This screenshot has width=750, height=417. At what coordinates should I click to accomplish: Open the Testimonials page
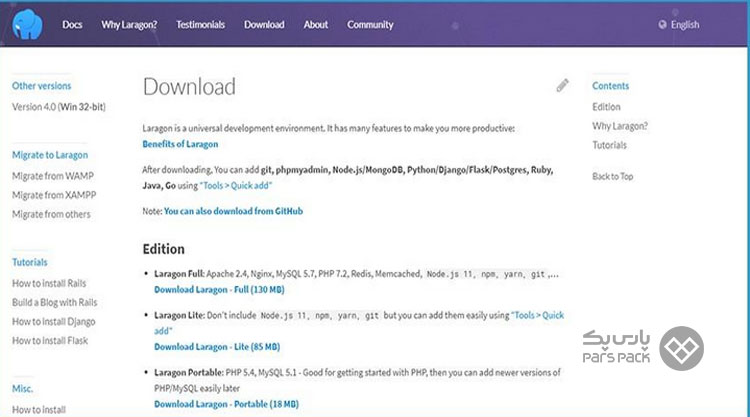pos(200,25)
